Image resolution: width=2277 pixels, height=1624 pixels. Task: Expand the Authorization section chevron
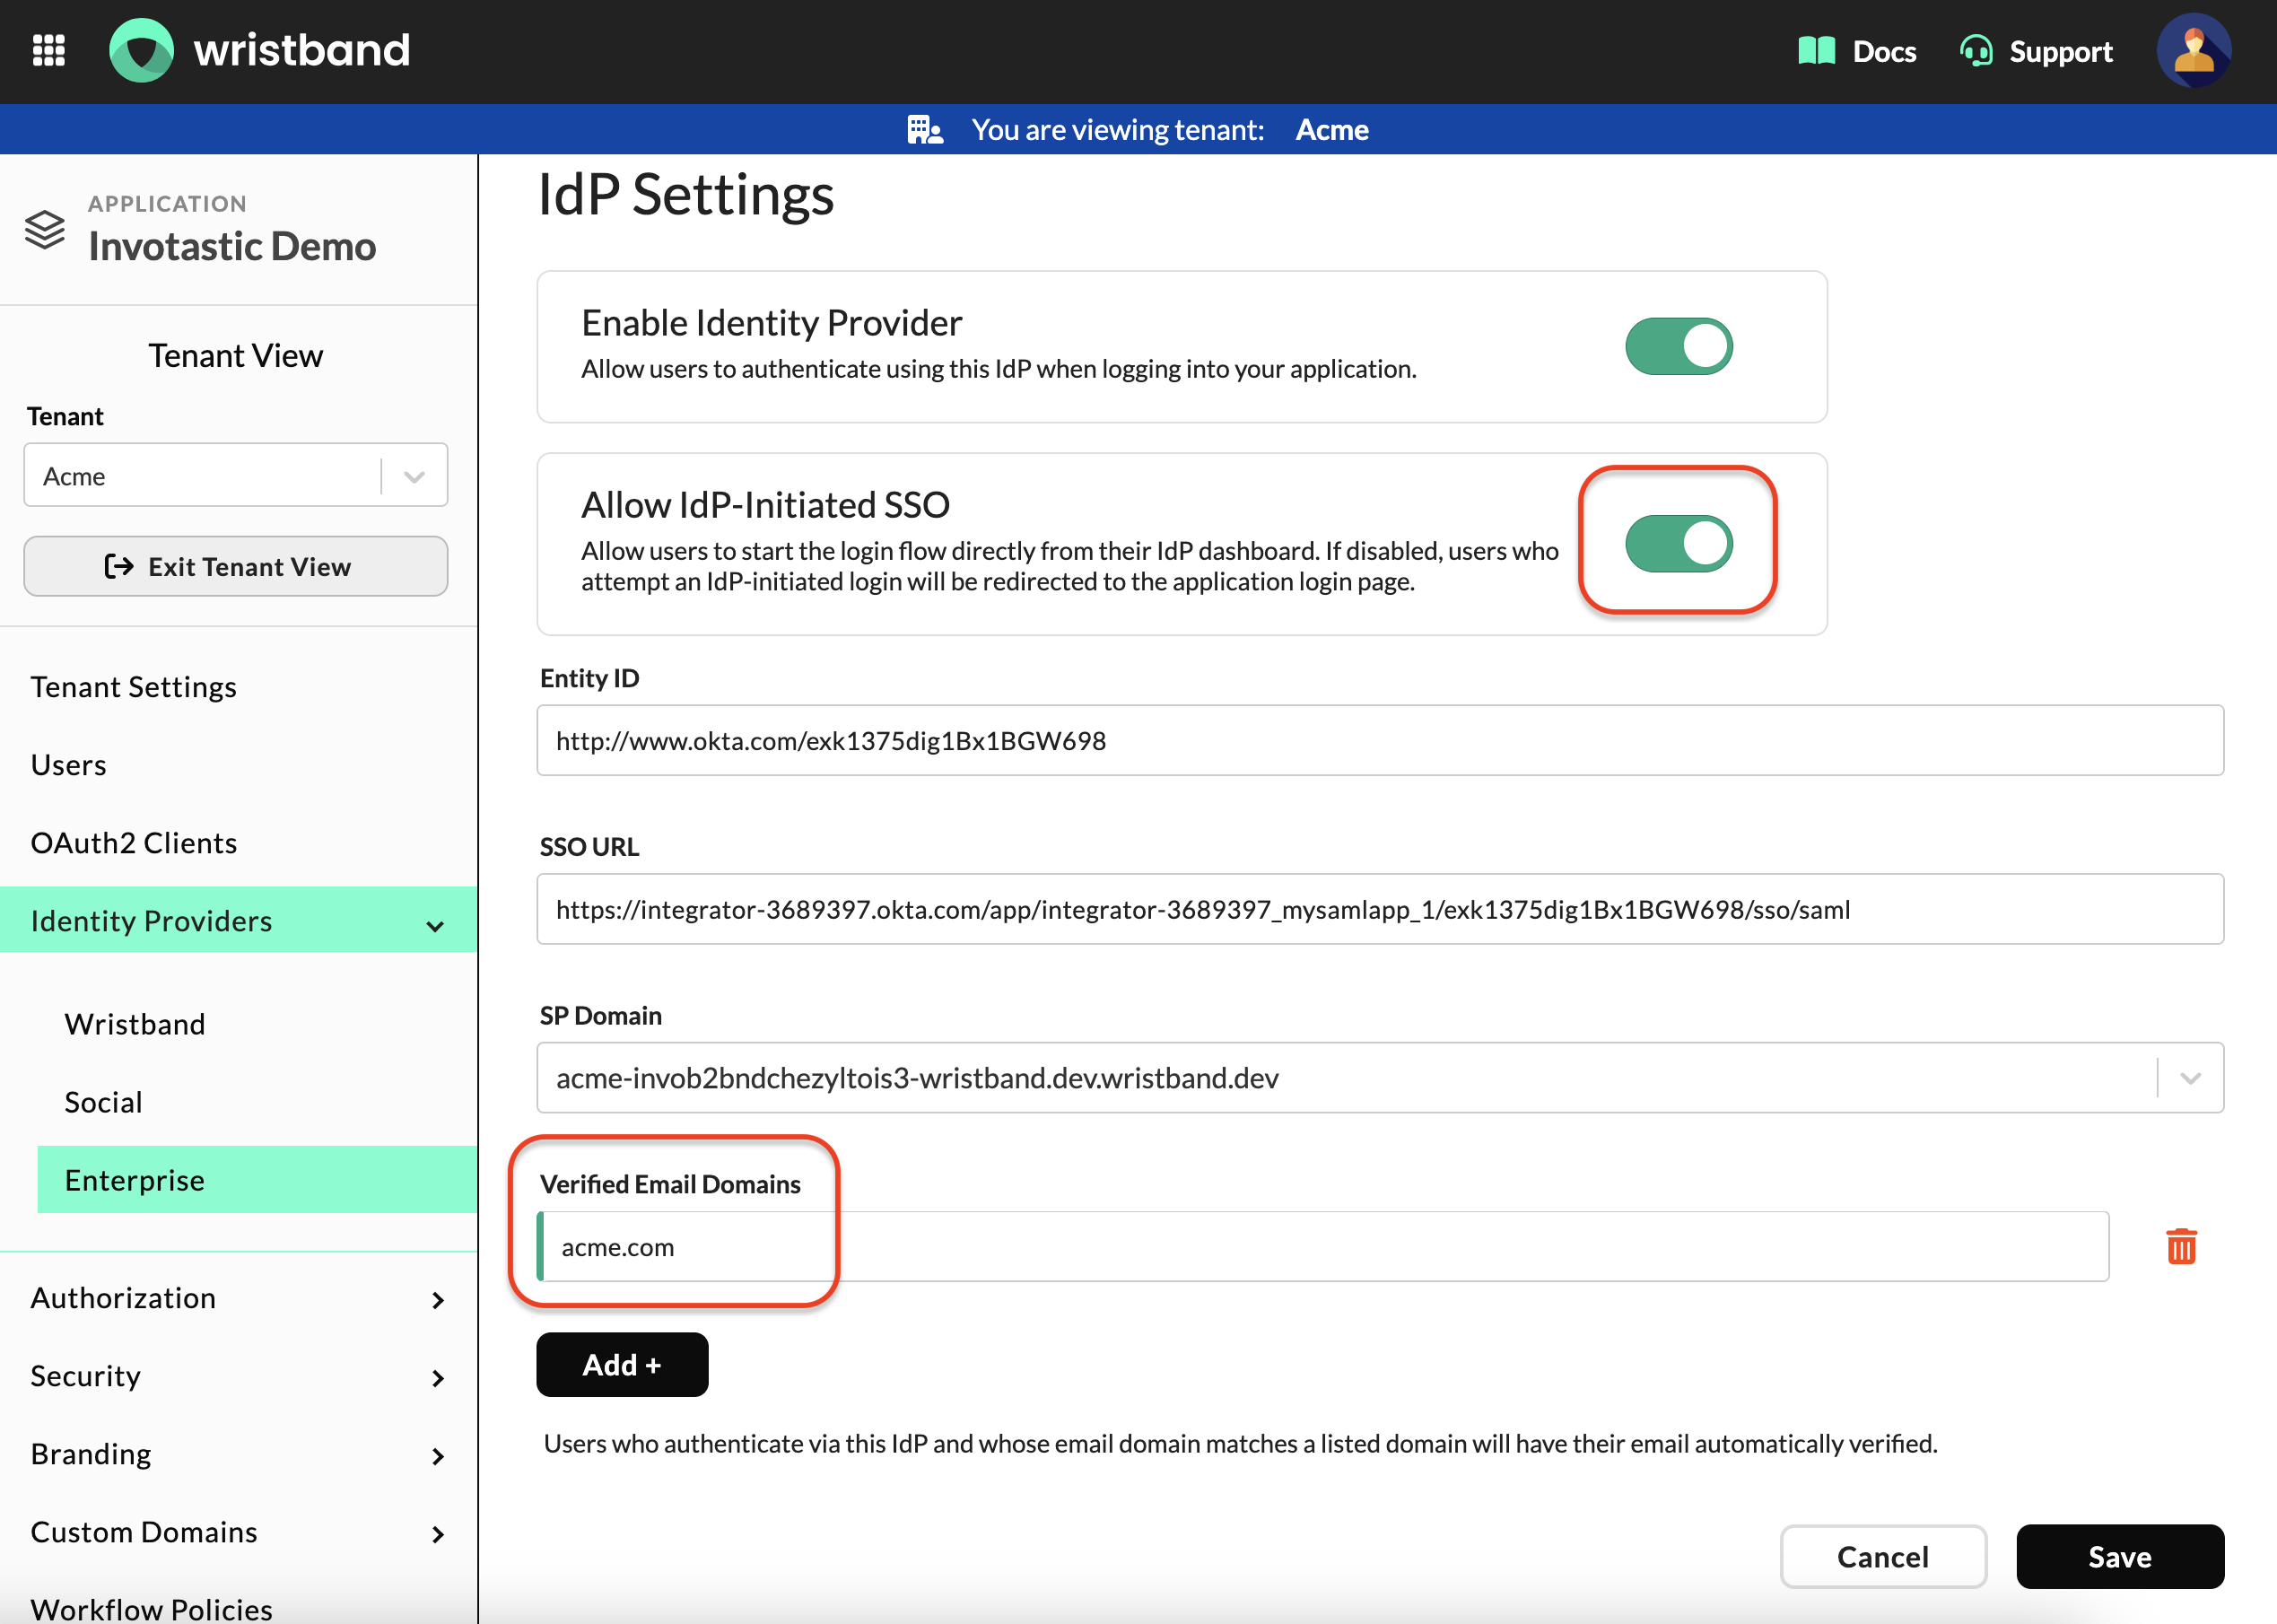click(x=437, y=1299)
